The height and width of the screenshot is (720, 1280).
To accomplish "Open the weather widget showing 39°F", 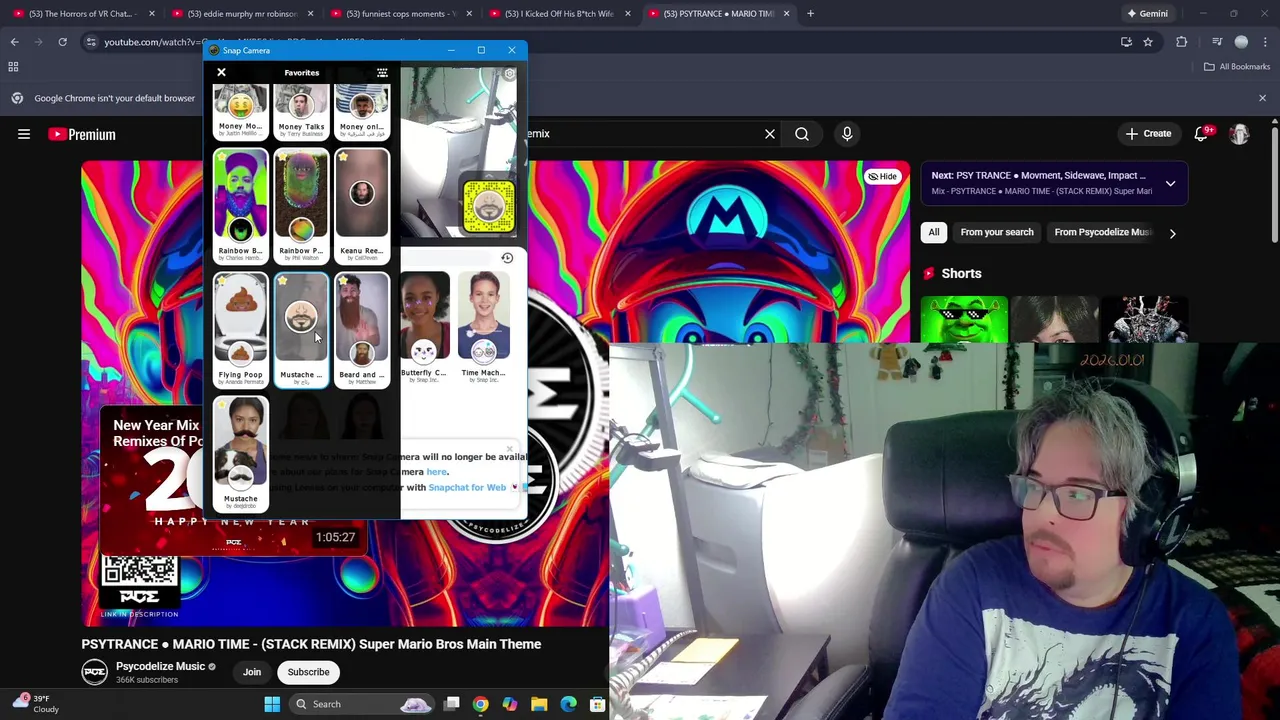I will pyautogui.click(x=37, y=704).
